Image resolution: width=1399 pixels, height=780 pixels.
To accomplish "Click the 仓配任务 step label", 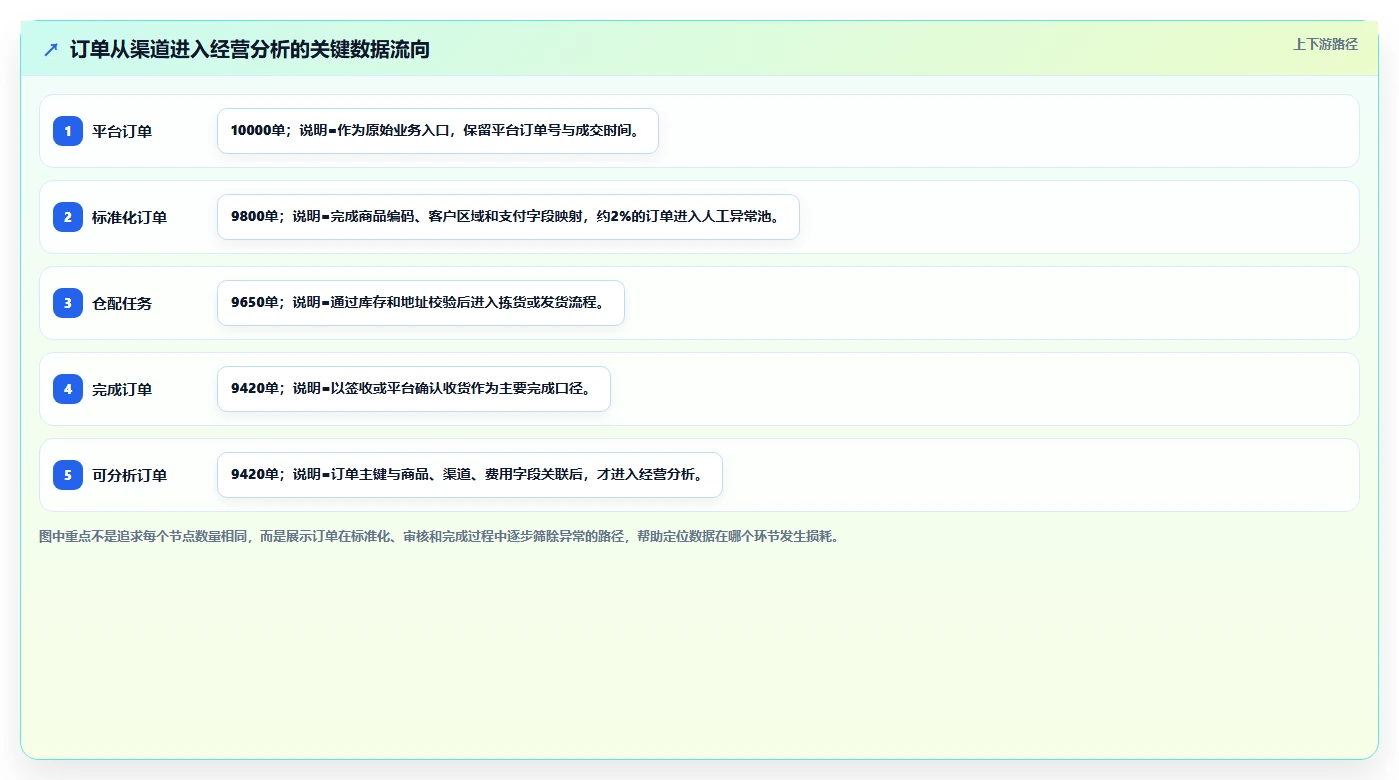I will [x=122, y=303].
